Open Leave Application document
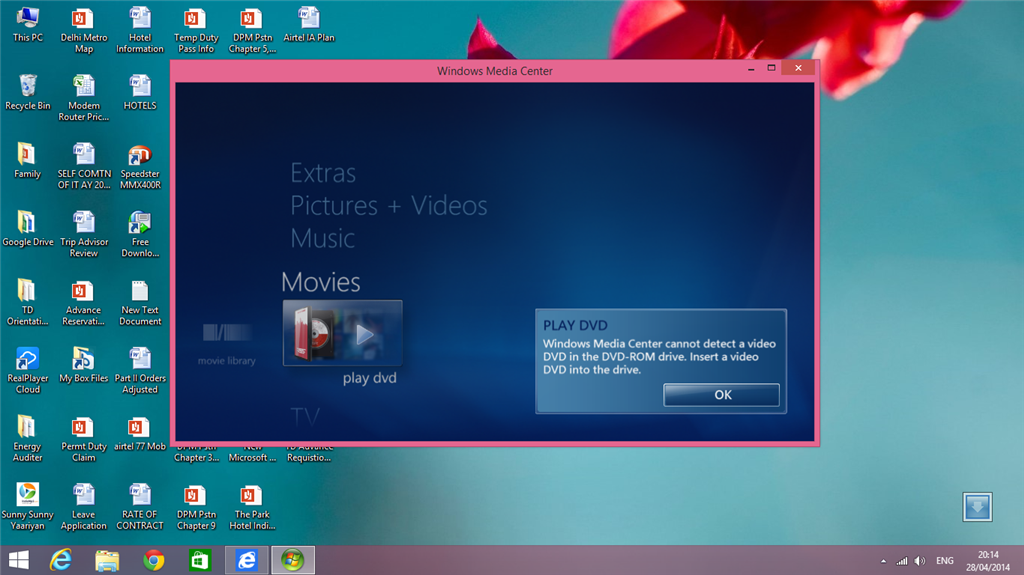 [84, 506]
